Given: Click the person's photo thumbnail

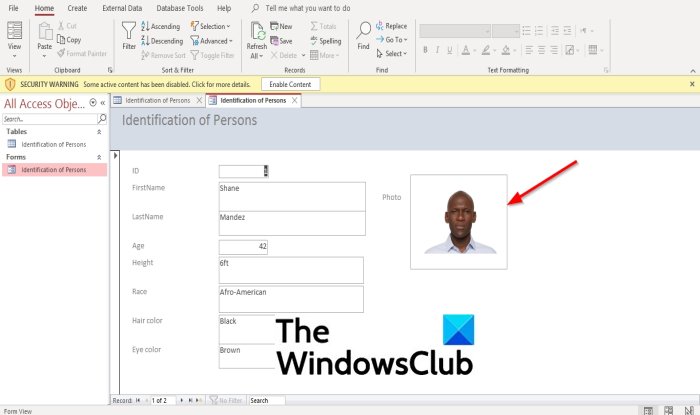Looking at the screenshot, I should tap(459, 222).
